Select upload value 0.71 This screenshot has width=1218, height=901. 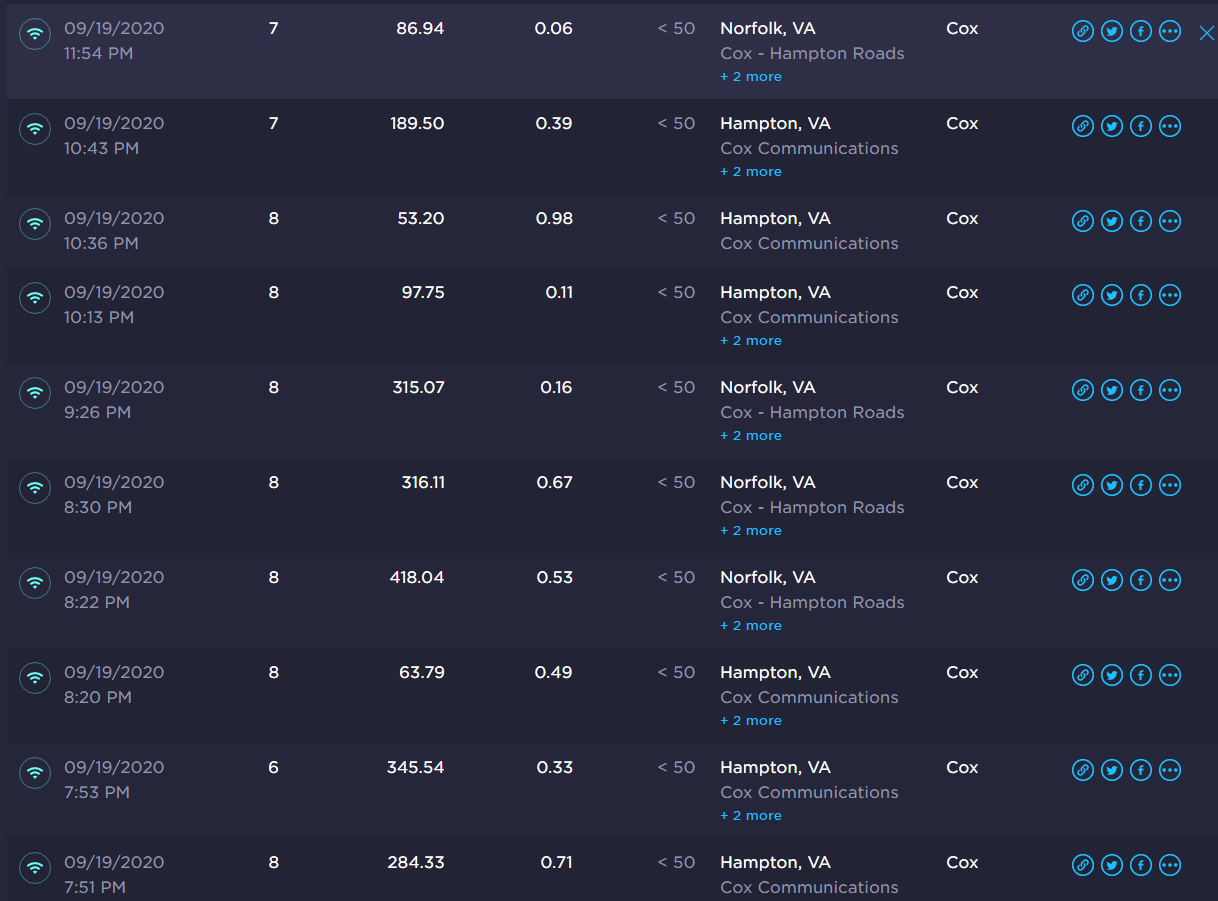(x=557, y=862)
